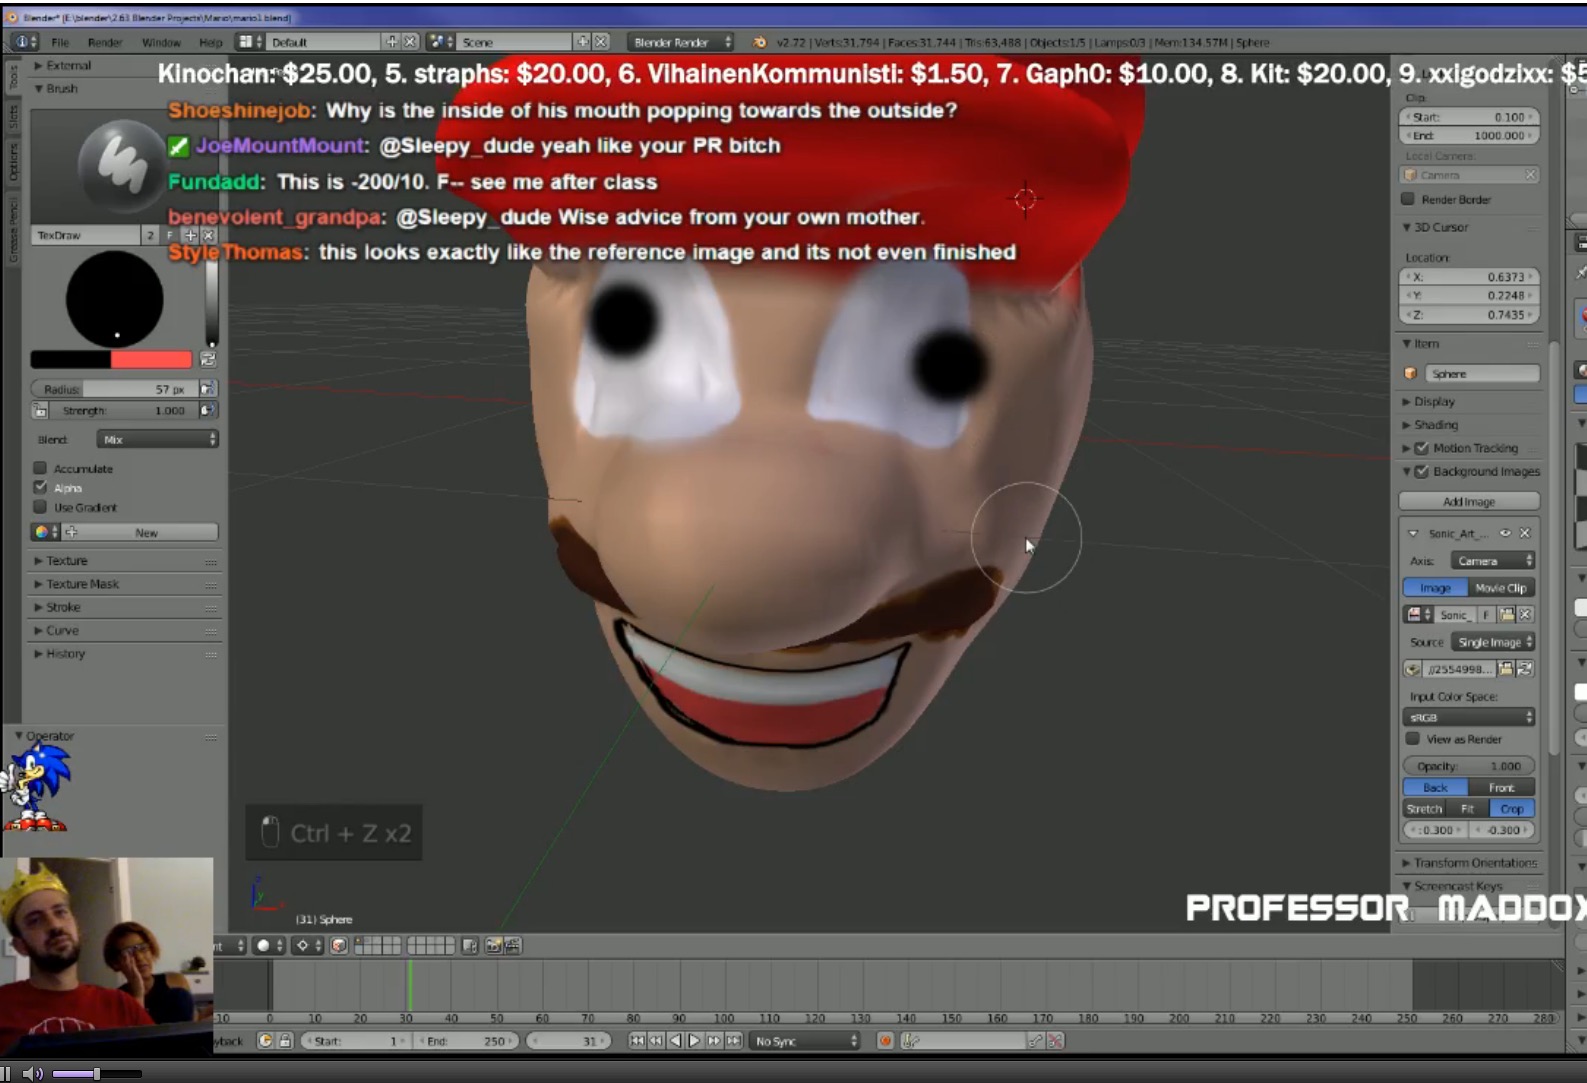This screenshot has height=1083, width=1587.
Task: Open the scene browse icon
Action: pyautogui.click(x=440, y=42)
